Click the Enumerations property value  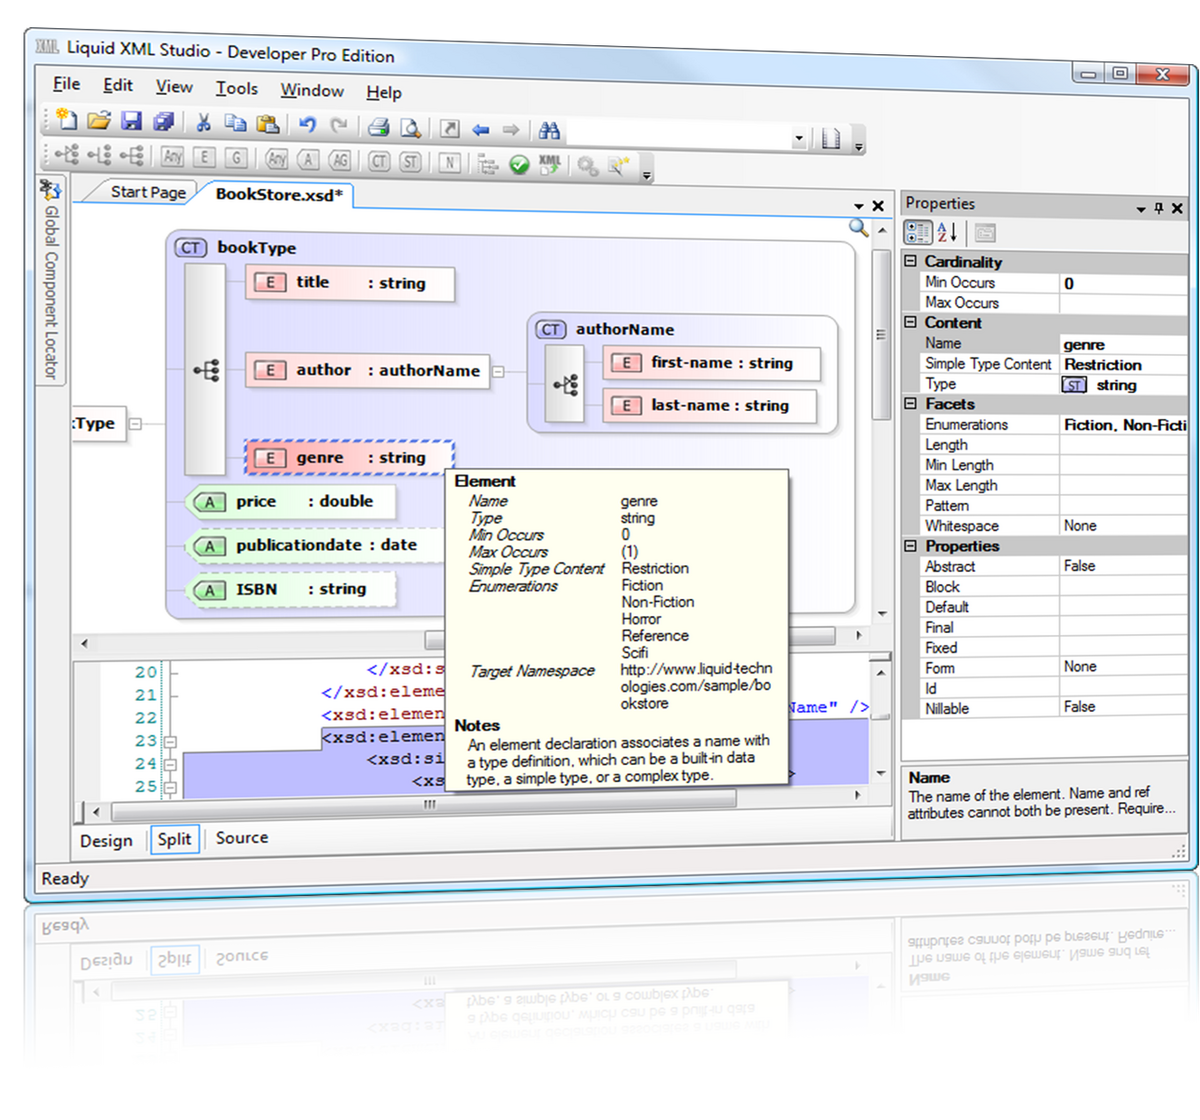(x=1124, y=425)
